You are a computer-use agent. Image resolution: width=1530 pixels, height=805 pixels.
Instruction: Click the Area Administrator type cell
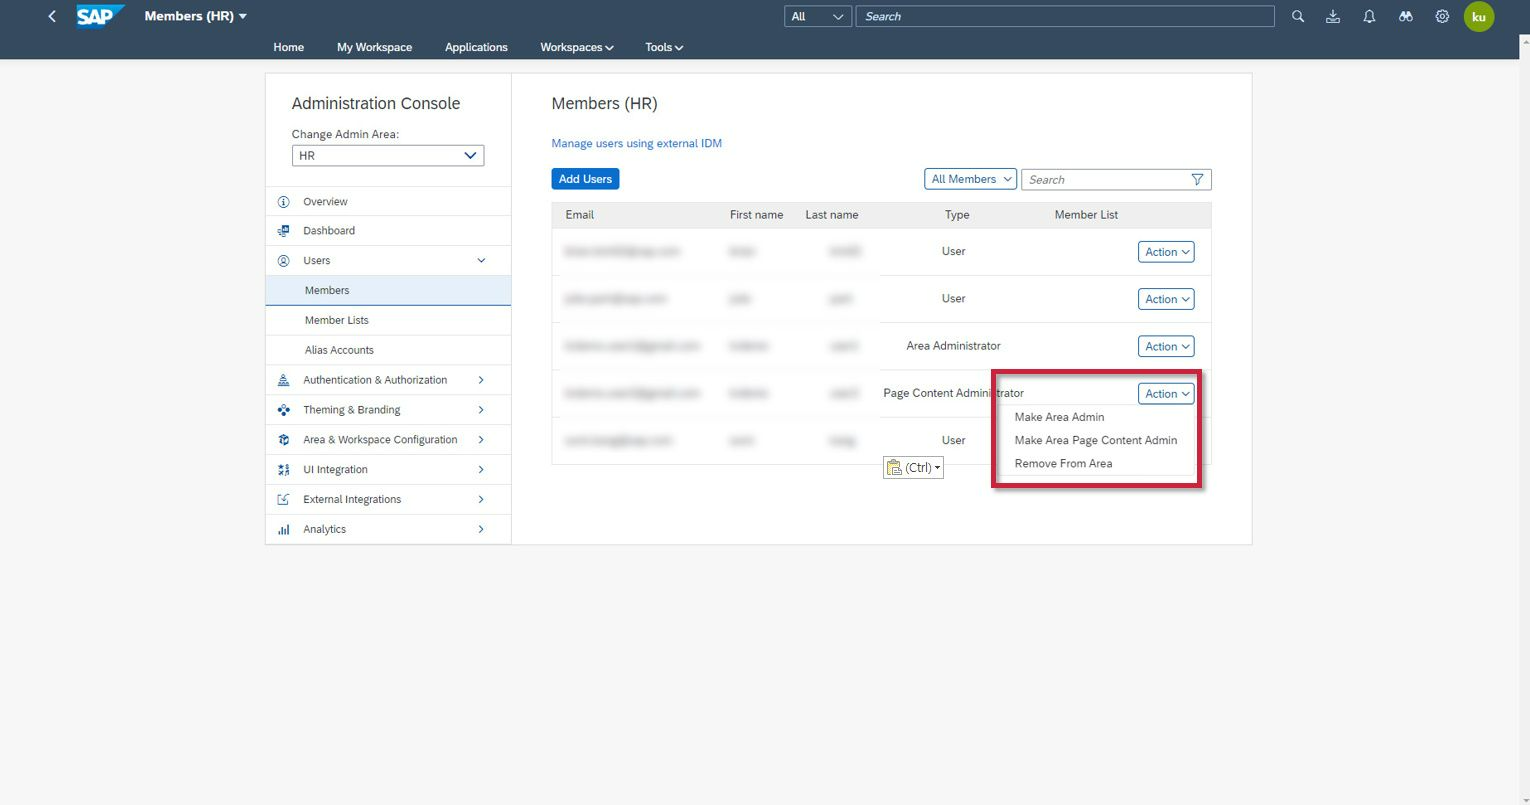tap(953, 346)
